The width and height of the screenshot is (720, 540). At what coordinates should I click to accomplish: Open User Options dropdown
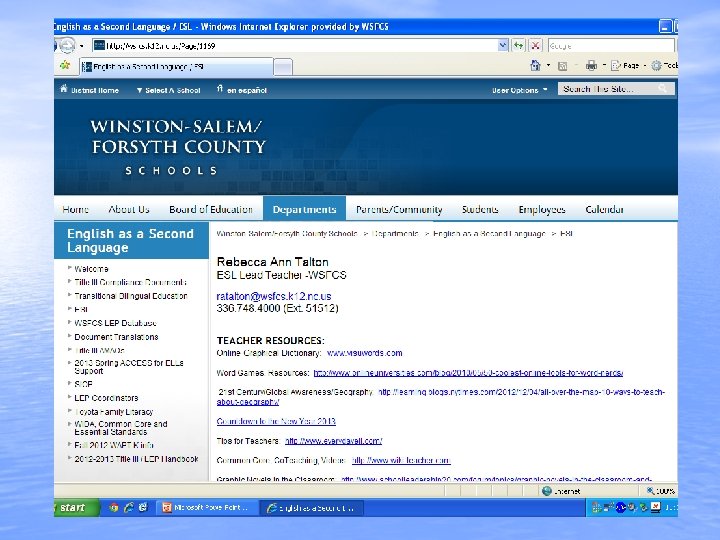click(x=519, y=90)
